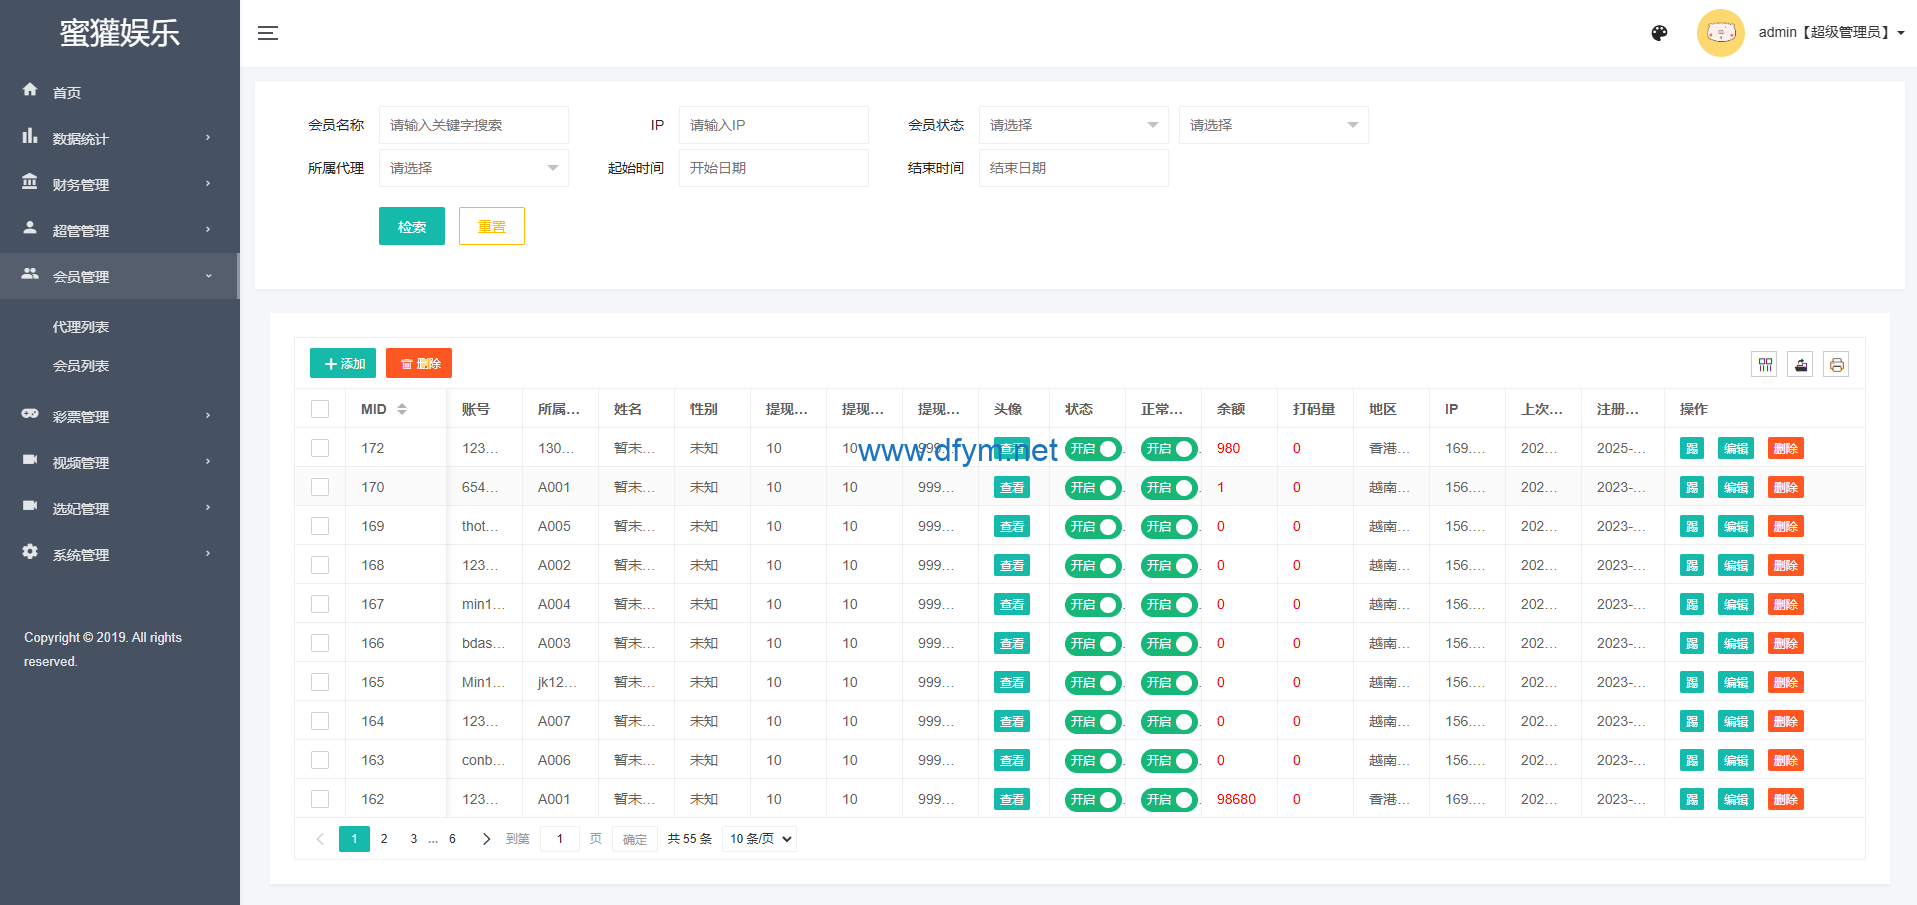Image resolution: width=1917 pixels, height=905 pixels.
Task: Edit member 172 with the 编辑 button
Action: [x=1736, y=449]
